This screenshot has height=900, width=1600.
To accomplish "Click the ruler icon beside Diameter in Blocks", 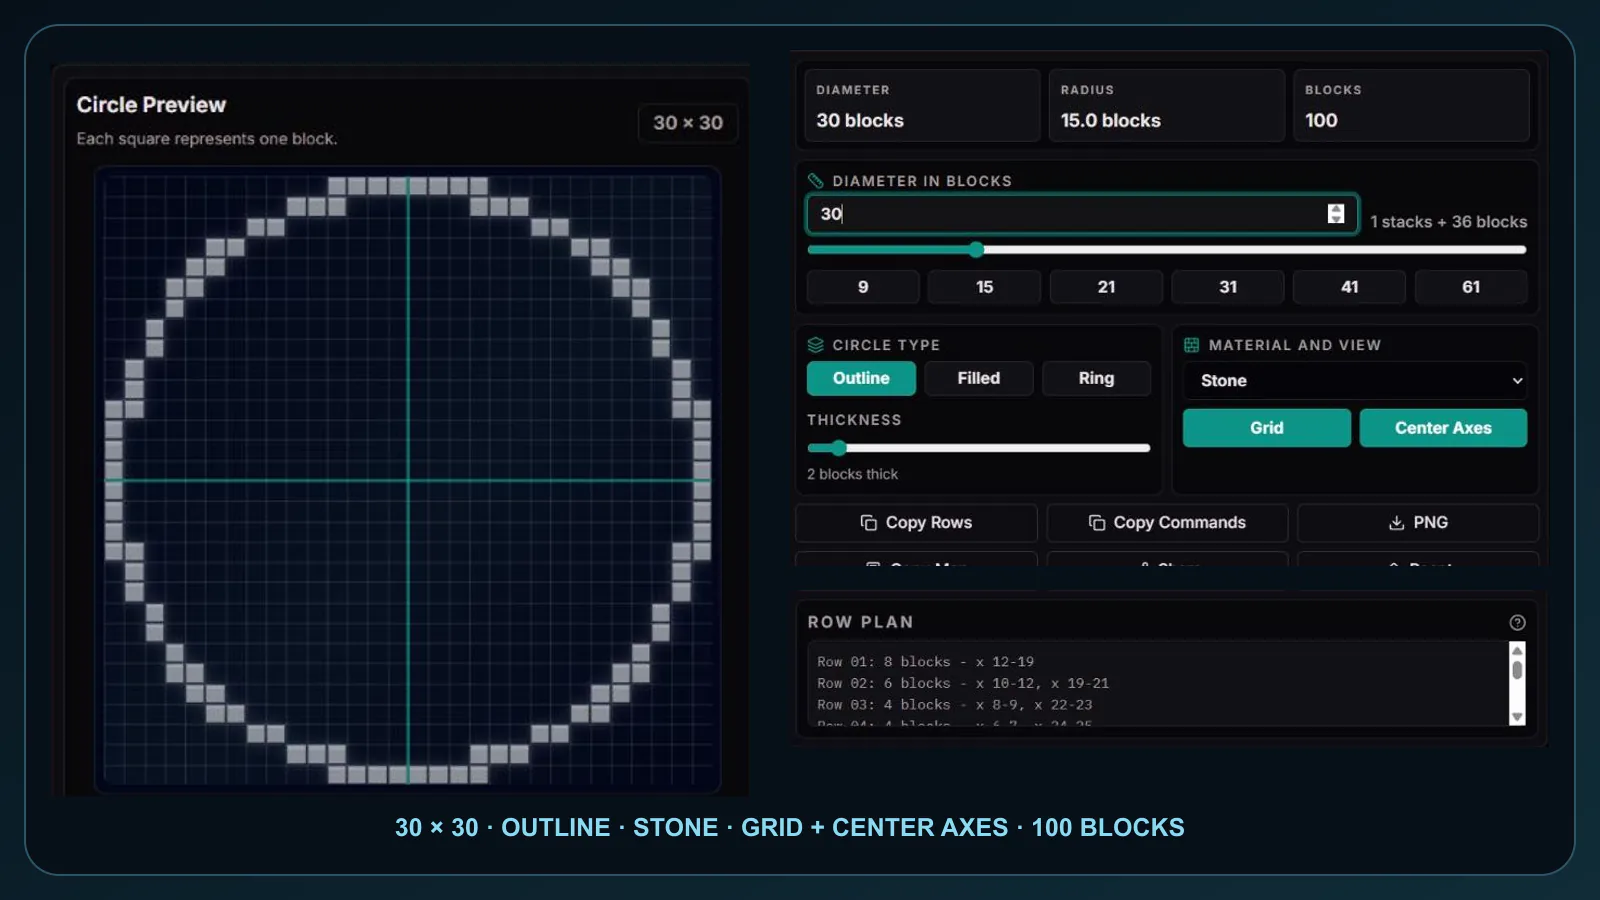I will pos(815,181).
